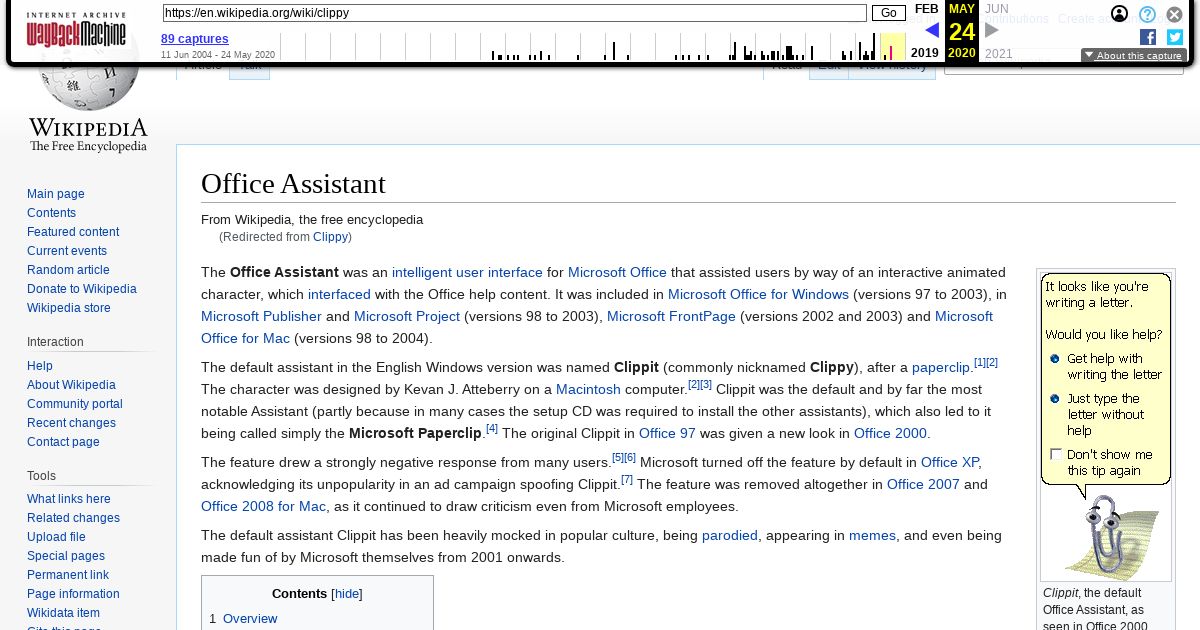Select FEB month label
The width and height of the screenshot is (1200, 630).
click(927, 9)
